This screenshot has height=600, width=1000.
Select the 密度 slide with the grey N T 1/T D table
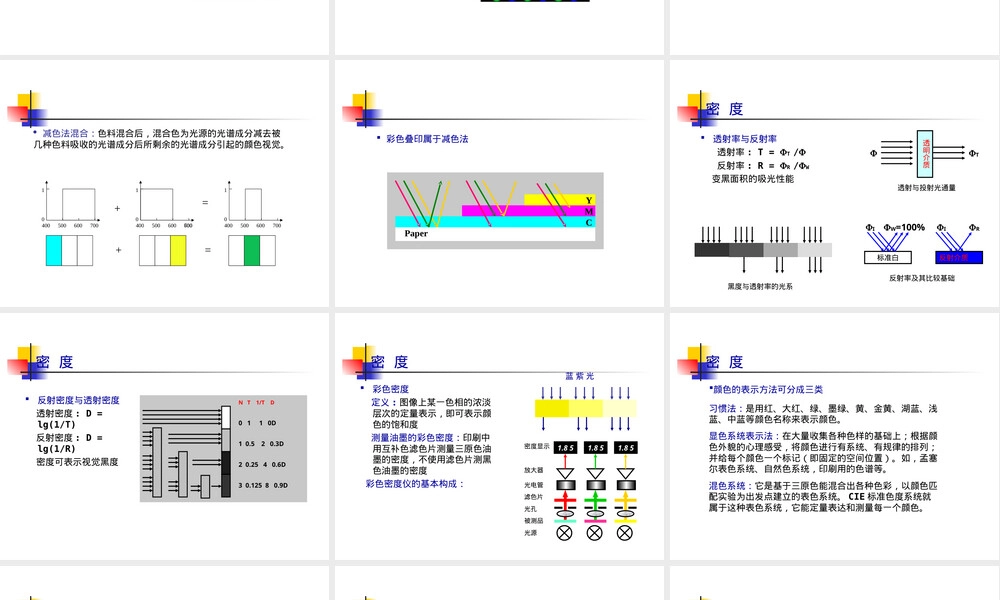click(x=165, y=436)
